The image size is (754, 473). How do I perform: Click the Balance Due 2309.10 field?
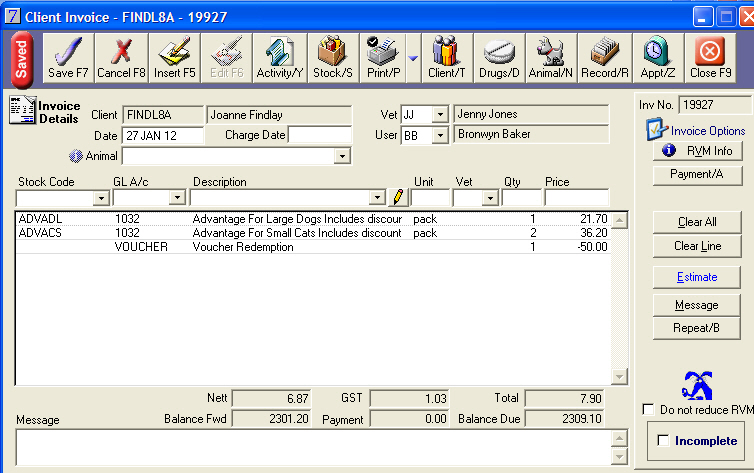point(564,419)
